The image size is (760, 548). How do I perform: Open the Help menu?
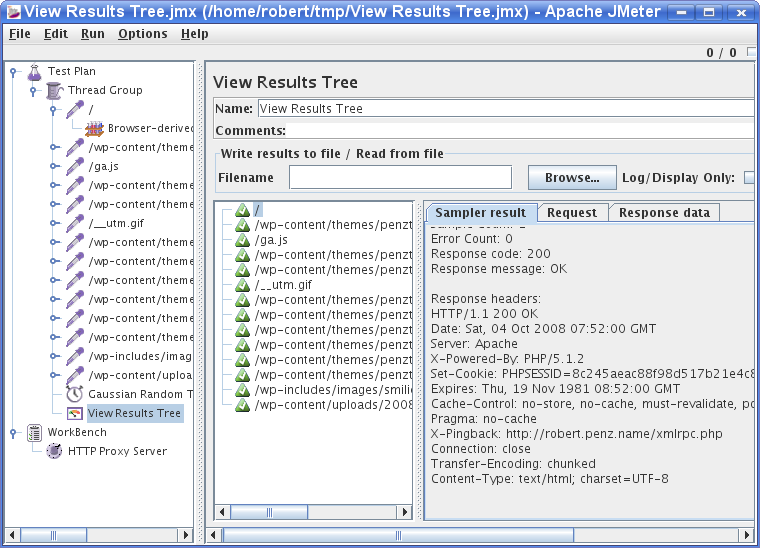coord(195,34)
